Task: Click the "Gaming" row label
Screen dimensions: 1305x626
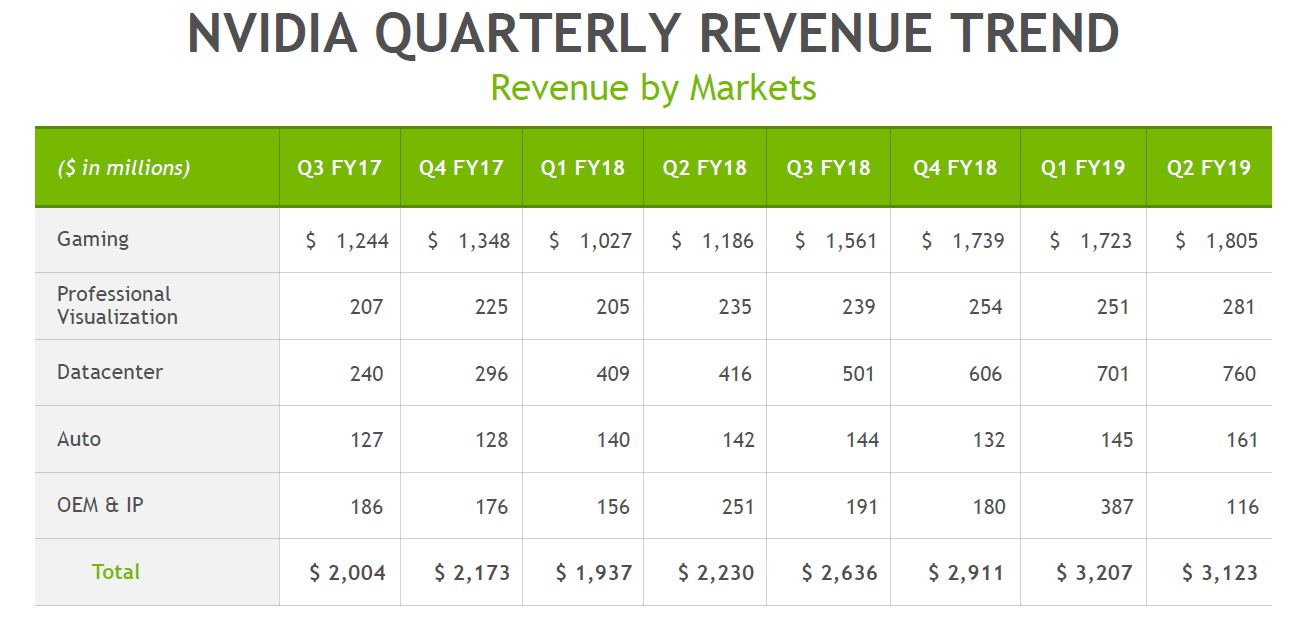Action: [93, 240]
